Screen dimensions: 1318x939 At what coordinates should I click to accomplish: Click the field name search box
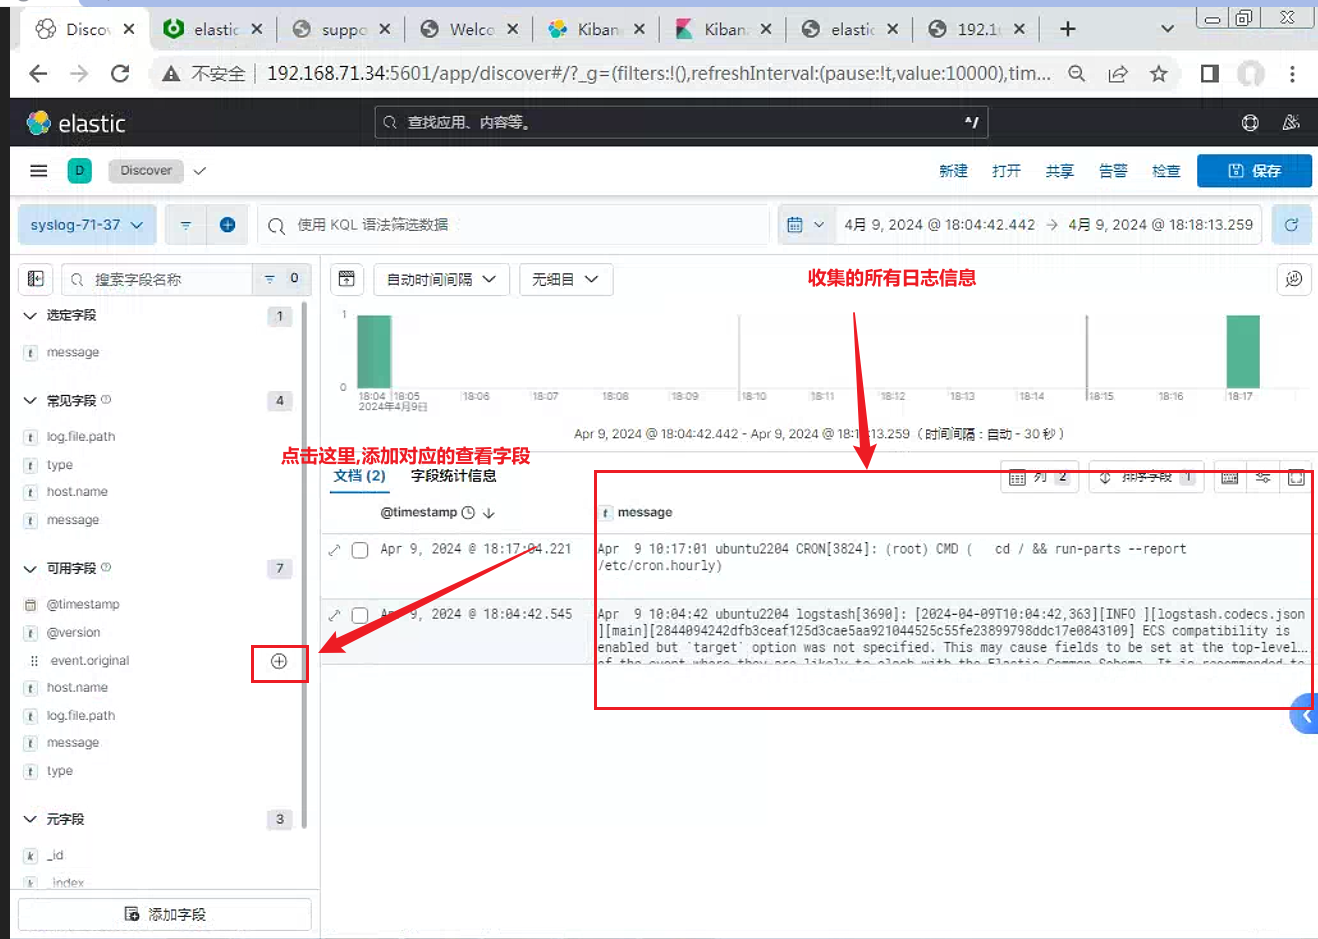pyautogui.click(x=157, y=279)
